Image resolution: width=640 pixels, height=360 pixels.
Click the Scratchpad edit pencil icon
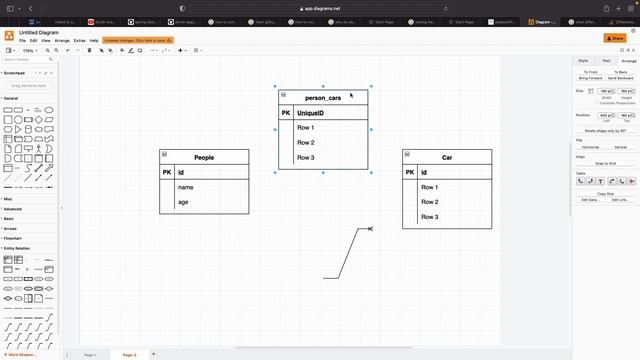[45, 73]
